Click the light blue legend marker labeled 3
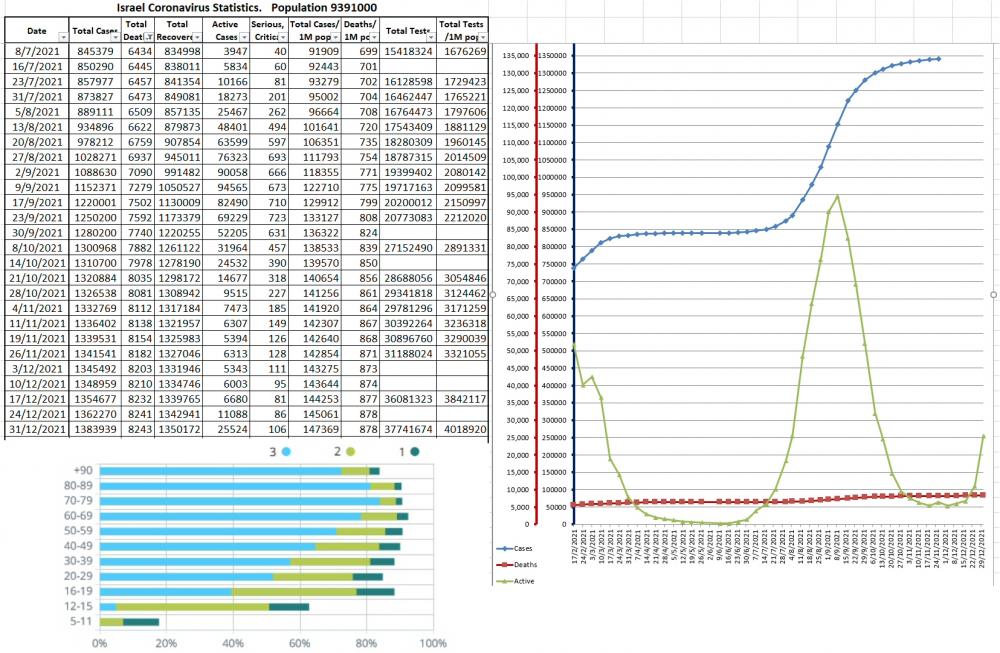The width and height of the screenshot is (1000, 653). click(286, 451)
